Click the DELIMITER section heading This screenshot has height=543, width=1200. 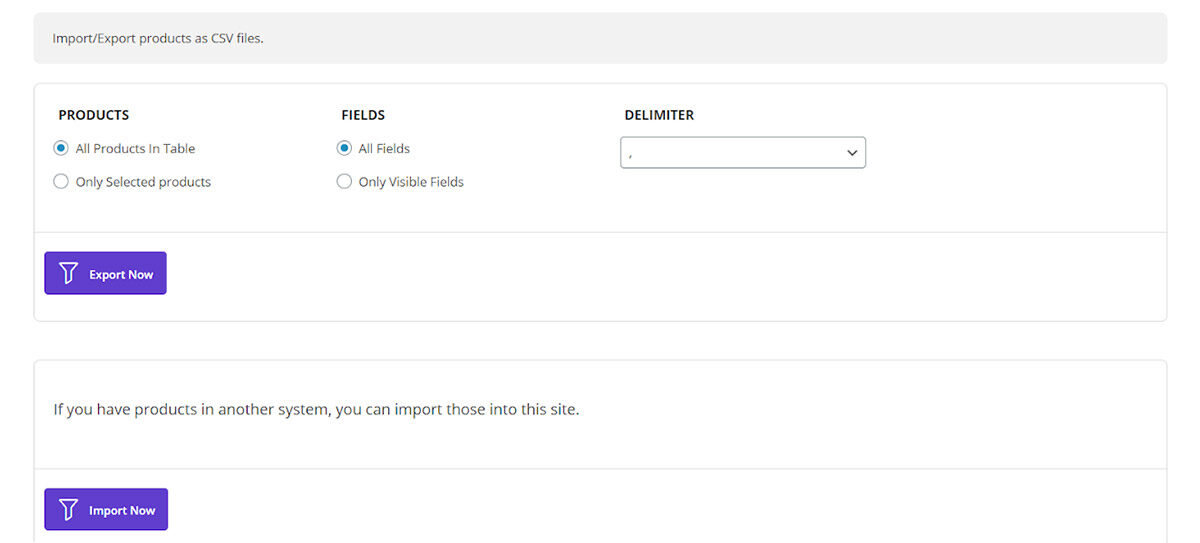click(x=659, y=115)
